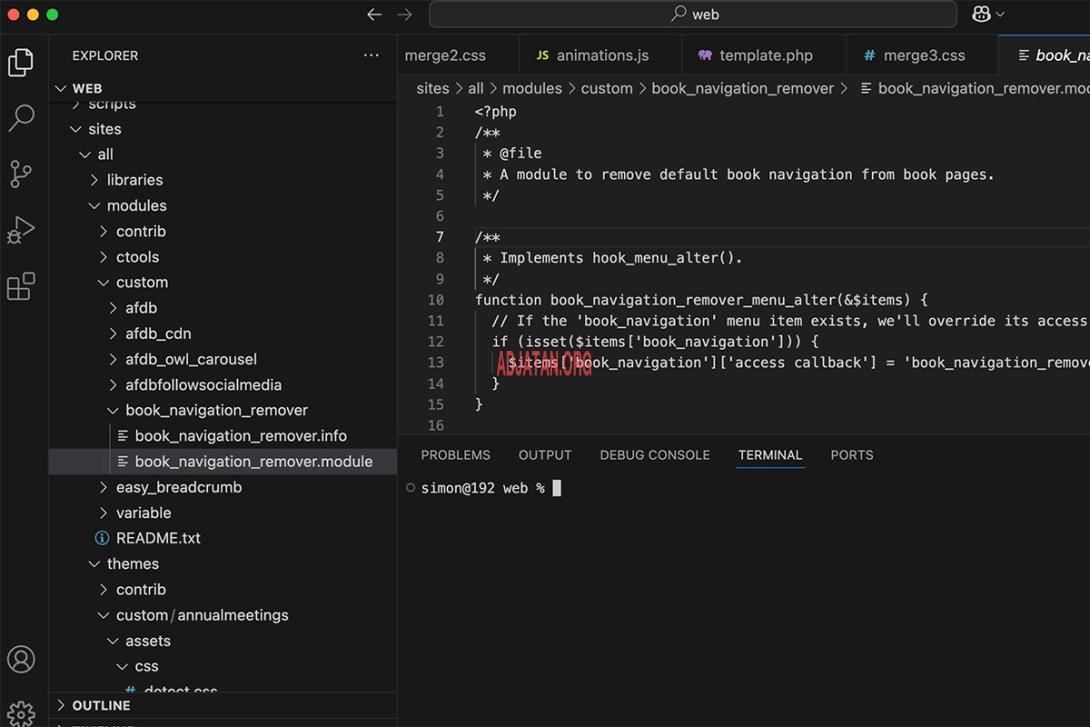This screenshot has width=1090, height=727.
Task: Switch to the DEBUG CONSOLE panel tab
Action: [x=654, y=455]
